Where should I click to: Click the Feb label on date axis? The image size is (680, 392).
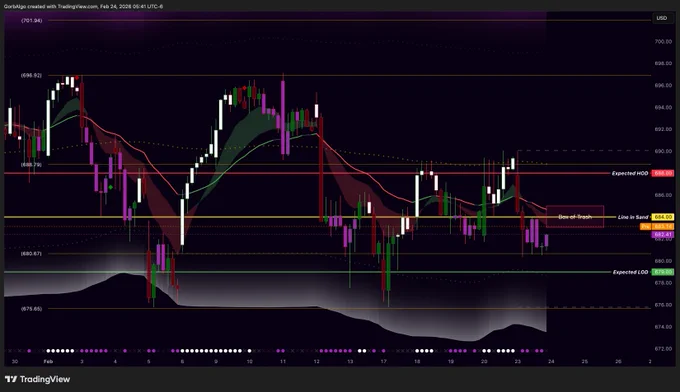coord(48,361)
